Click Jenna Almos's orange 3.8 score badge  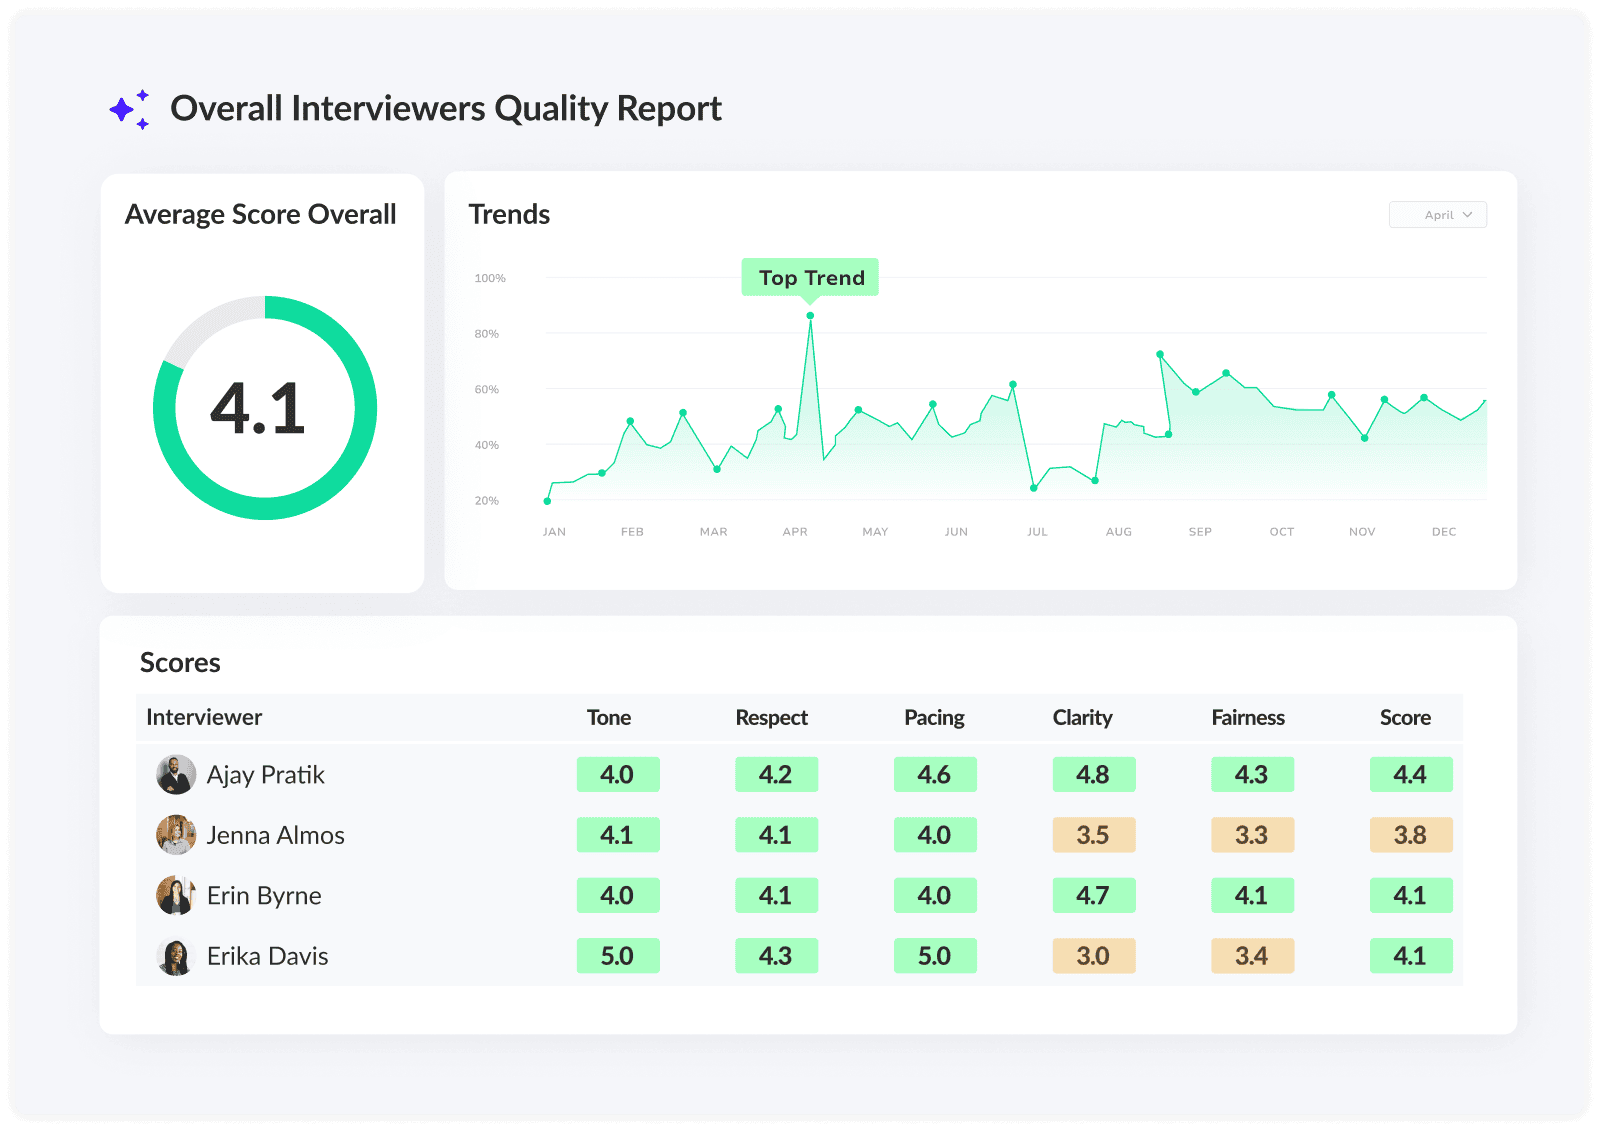(x=1410, y=835)
